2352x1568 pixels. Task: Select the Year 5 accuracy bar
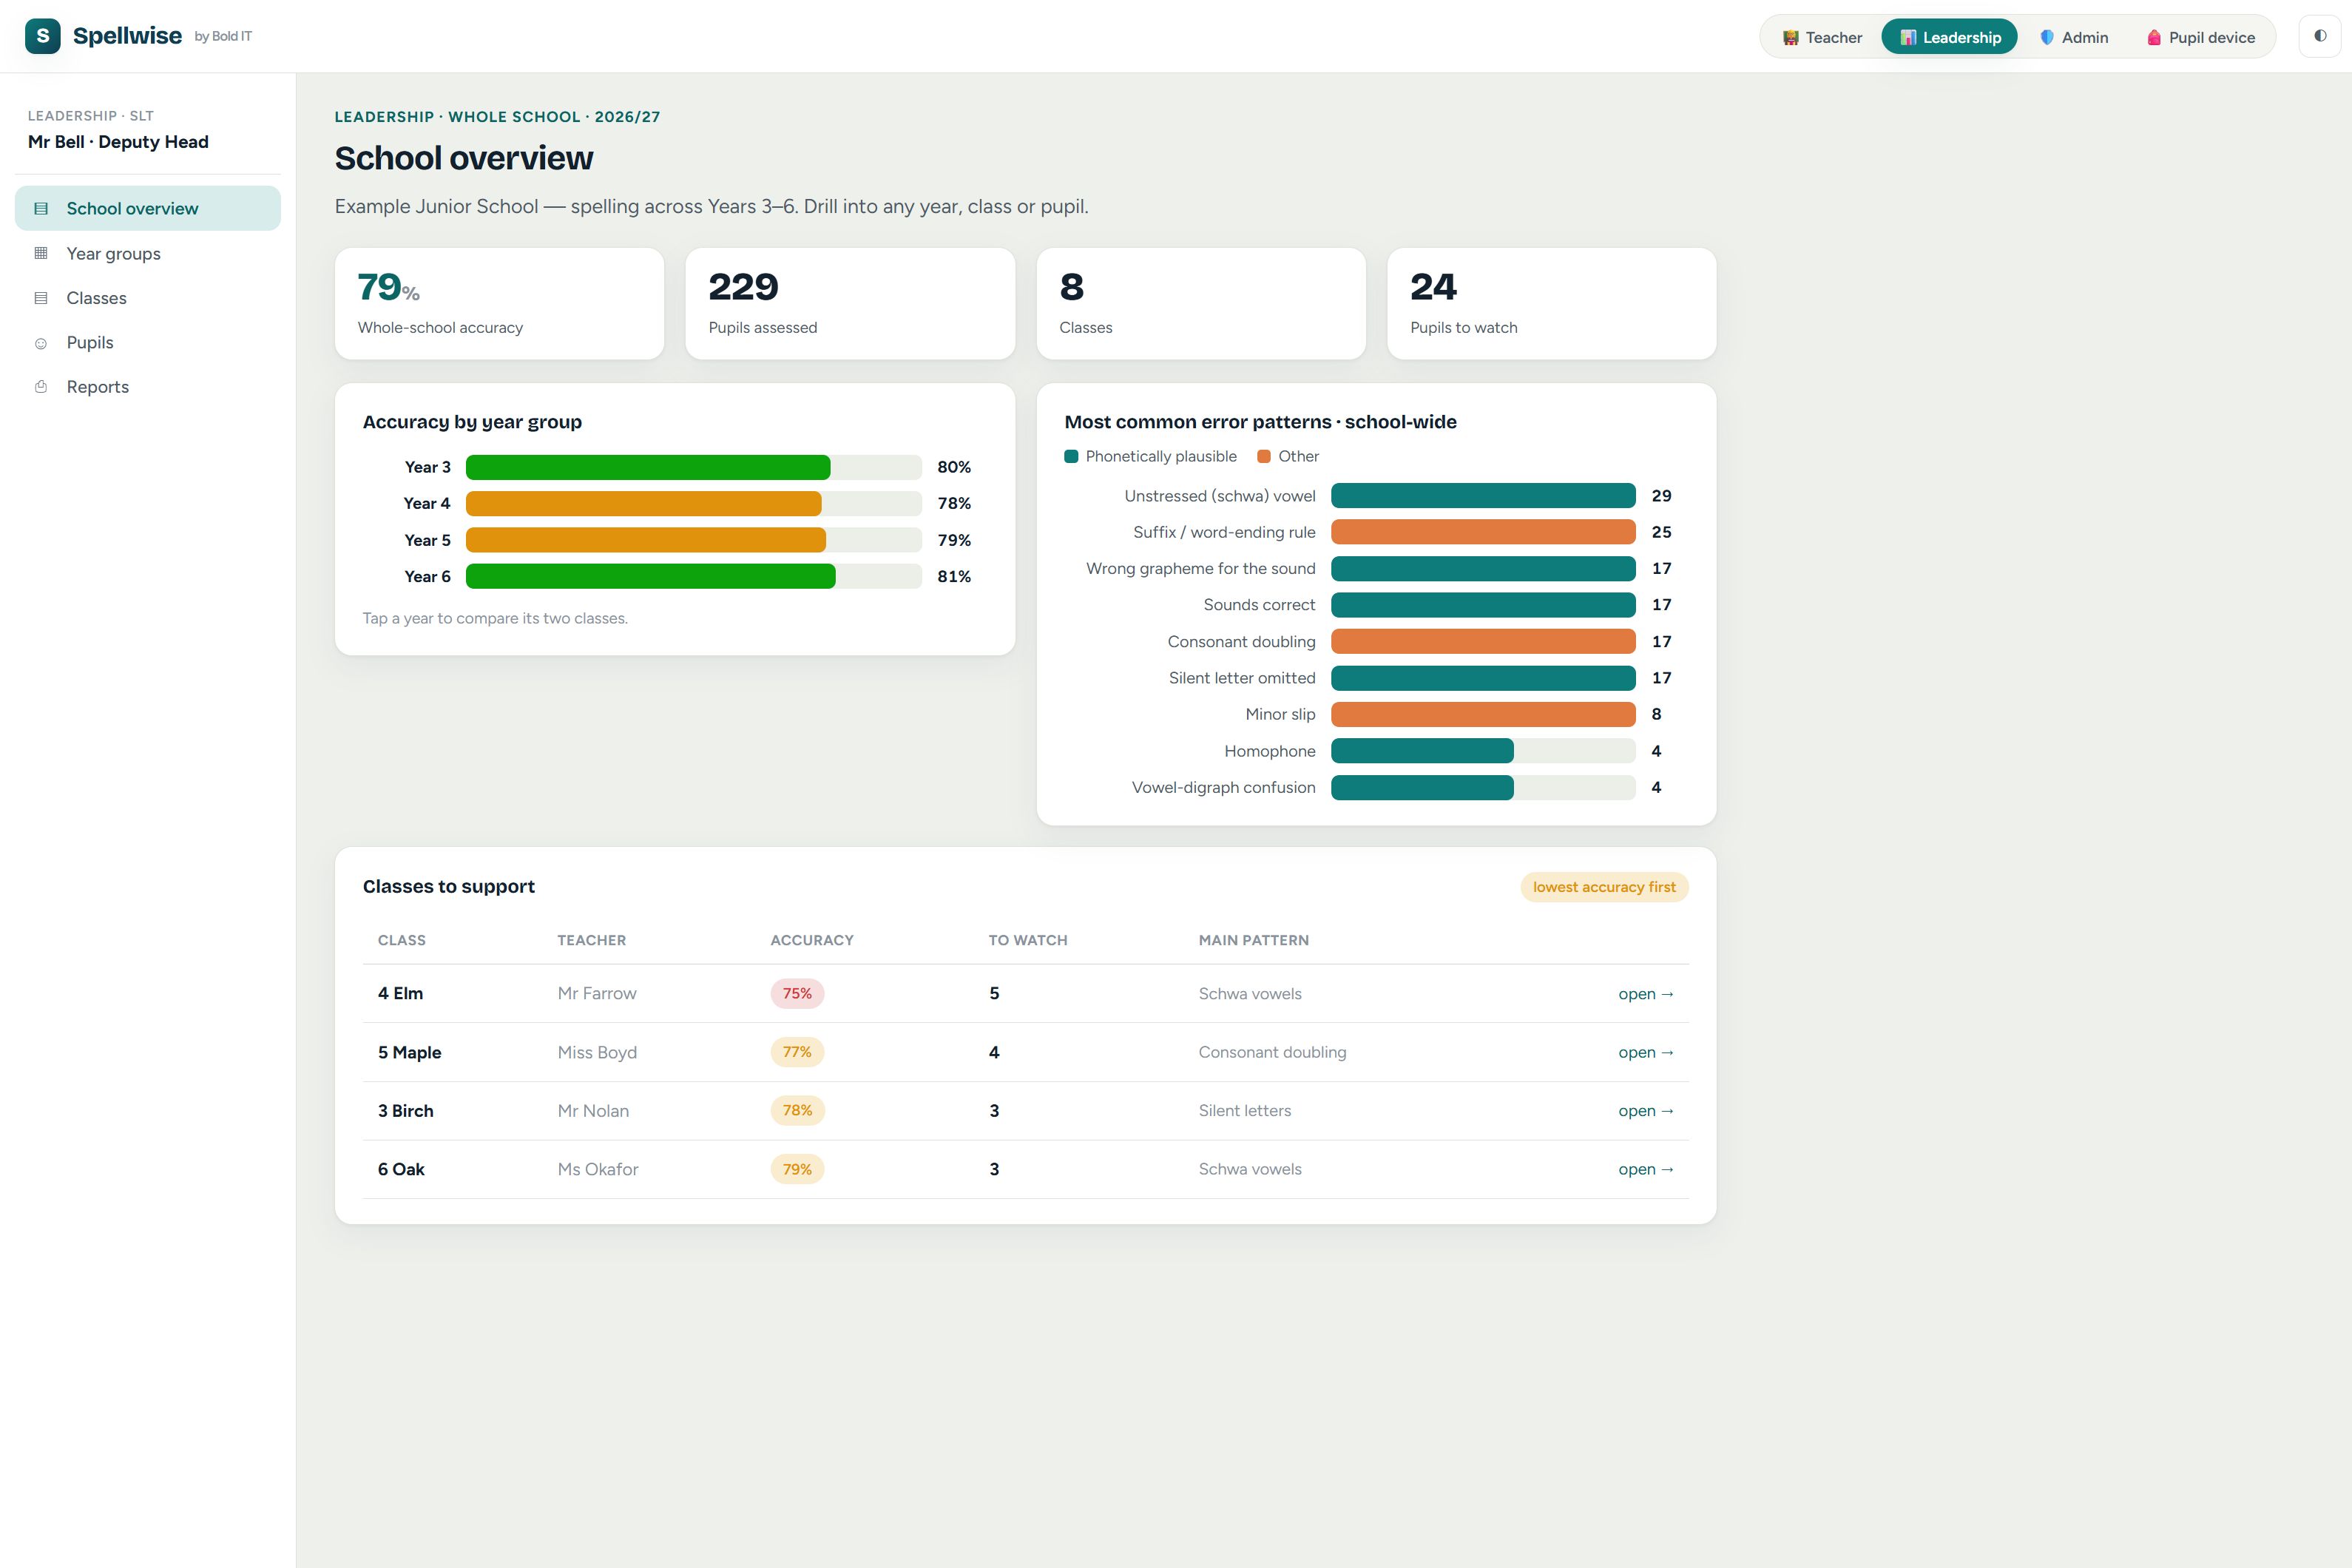(693, 540)
